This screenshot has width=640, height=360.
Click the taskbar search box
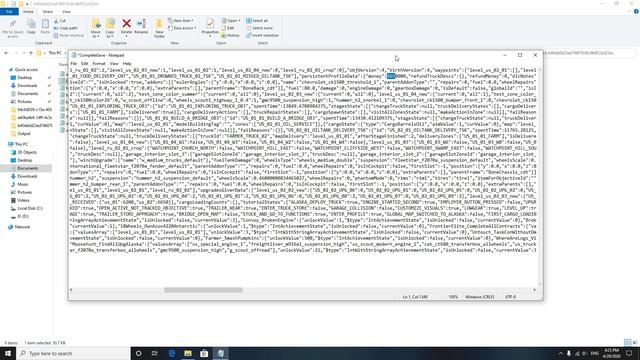[73, 353]
